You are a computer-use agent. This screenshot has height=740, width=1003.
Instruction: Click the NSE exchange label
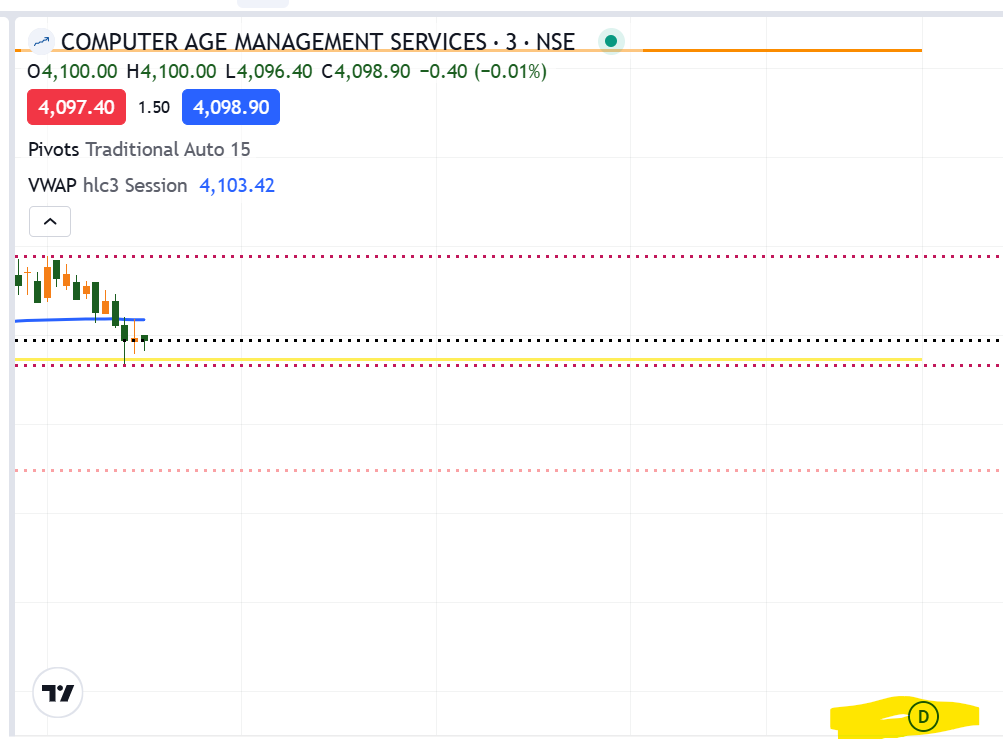click(x=555, y=42)
